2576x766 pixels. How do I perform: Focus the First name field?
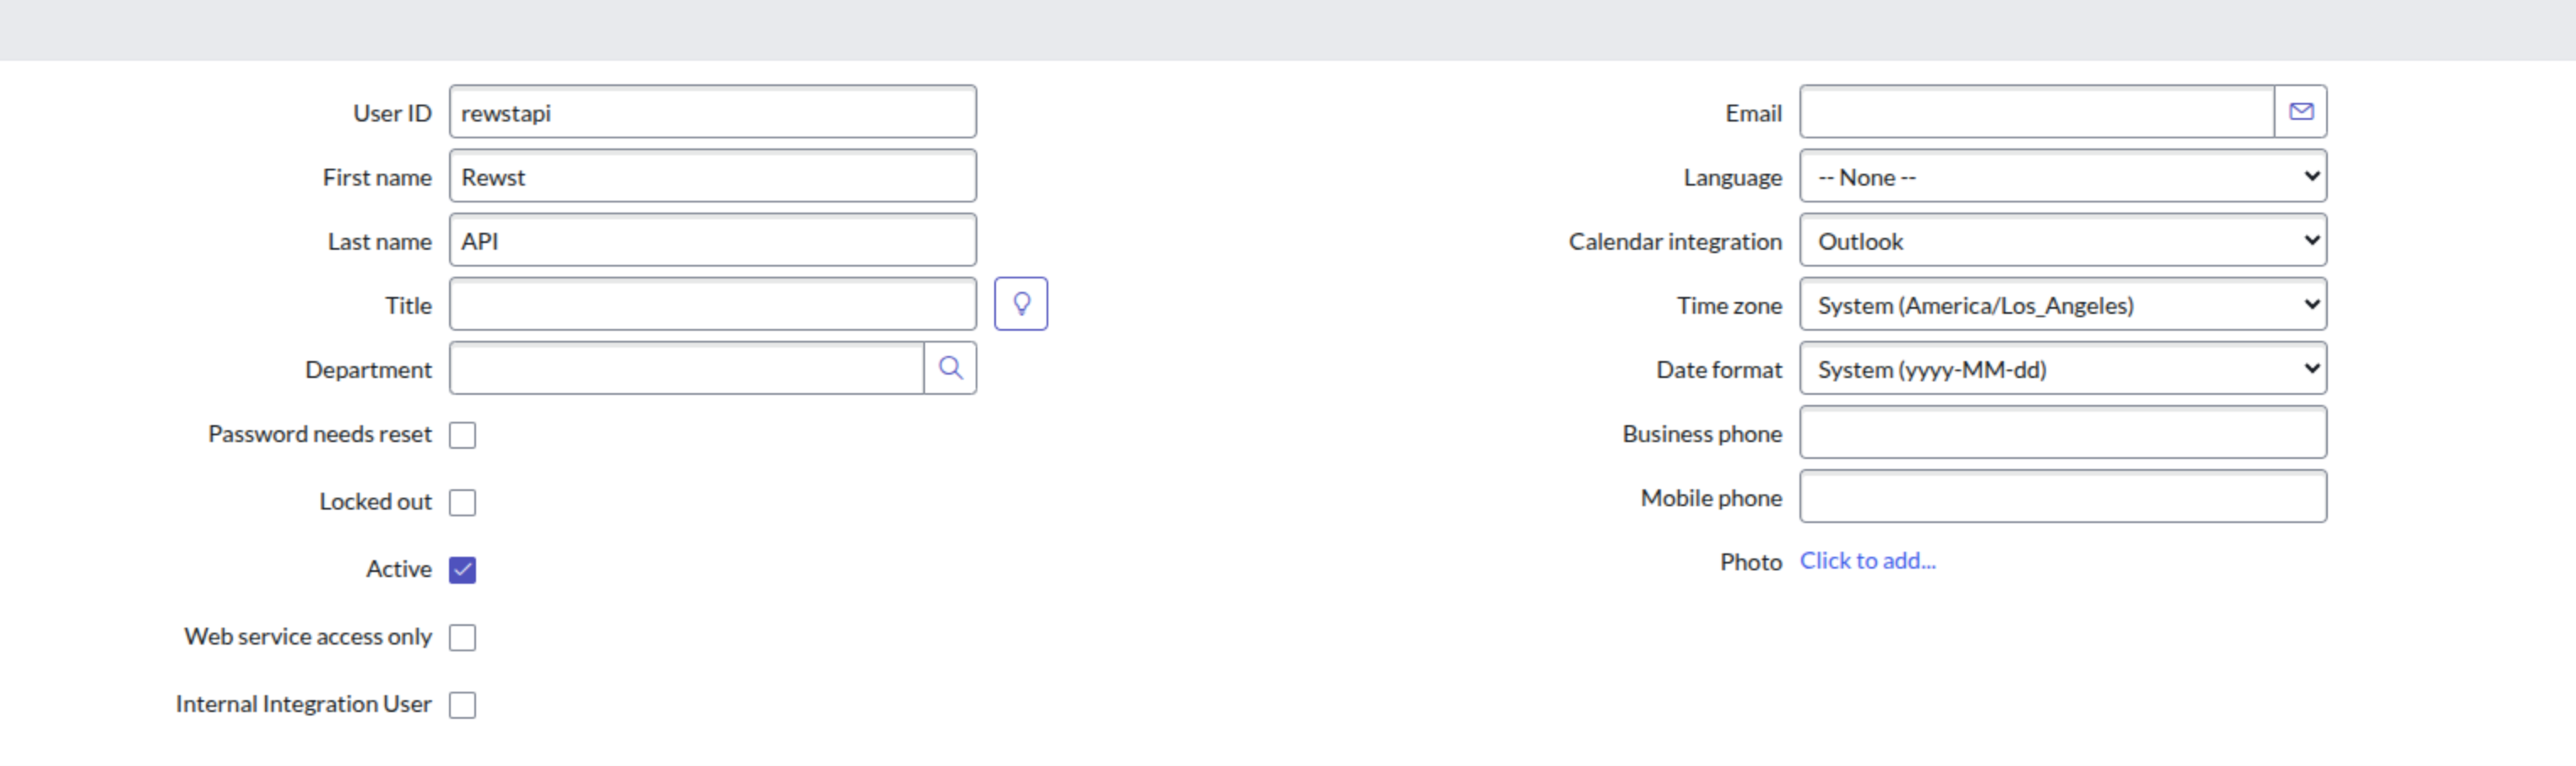point(712,177)
